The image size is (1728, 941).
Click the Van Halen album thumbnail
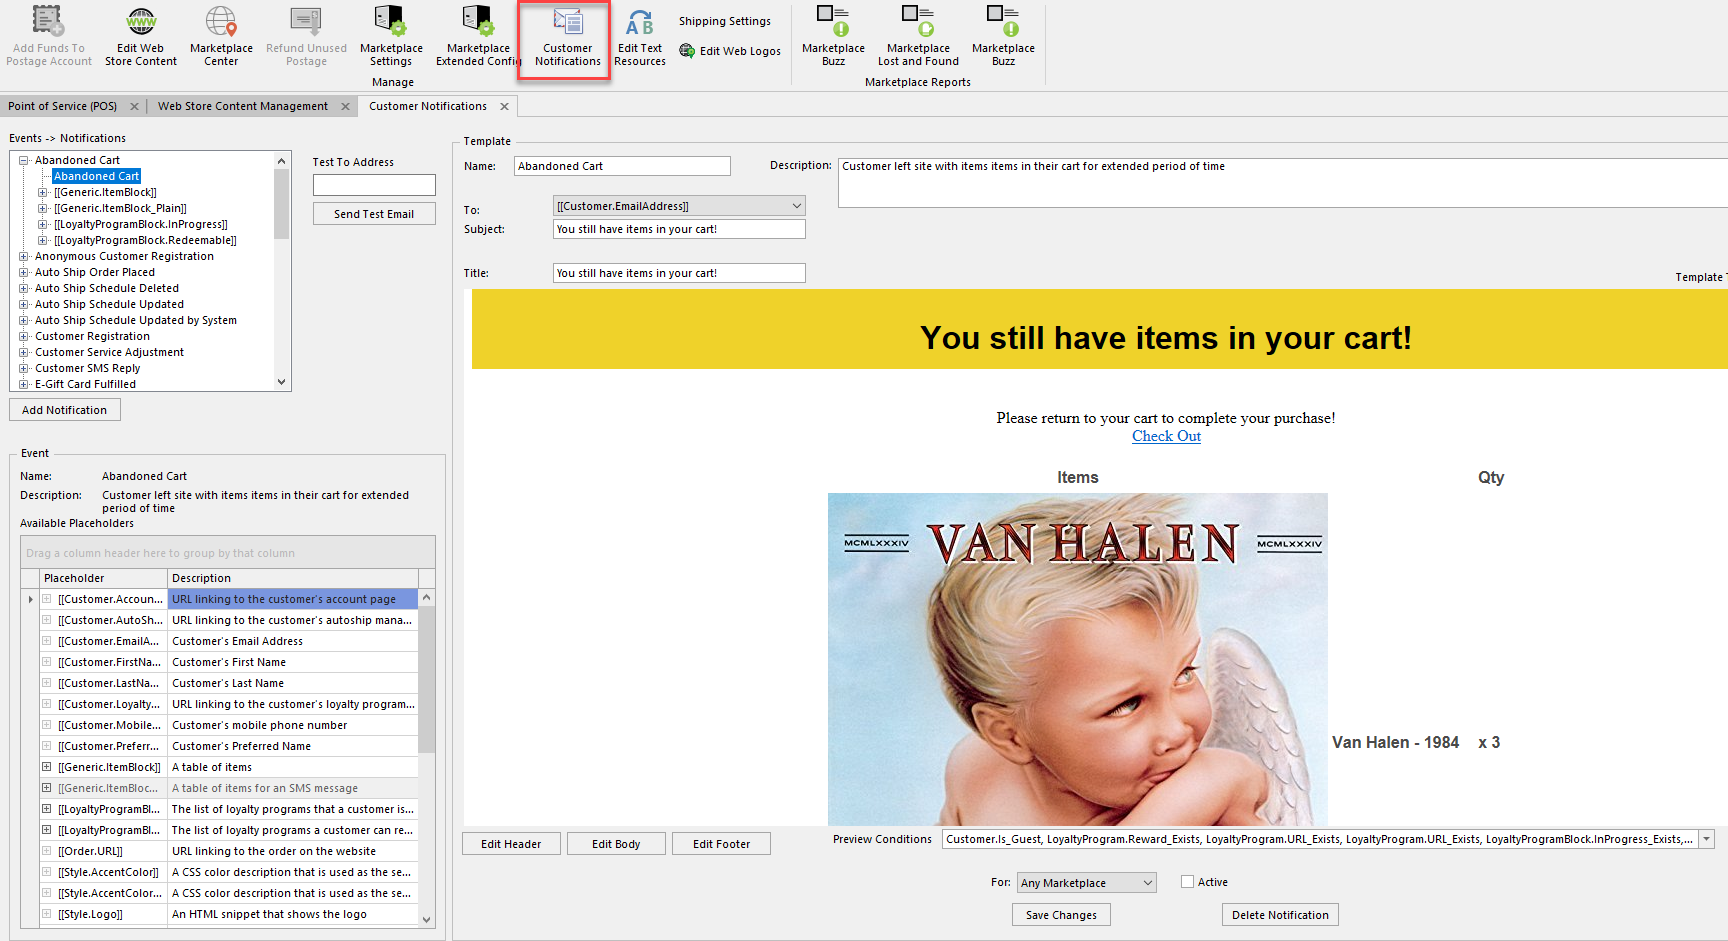pos(1078,659)
